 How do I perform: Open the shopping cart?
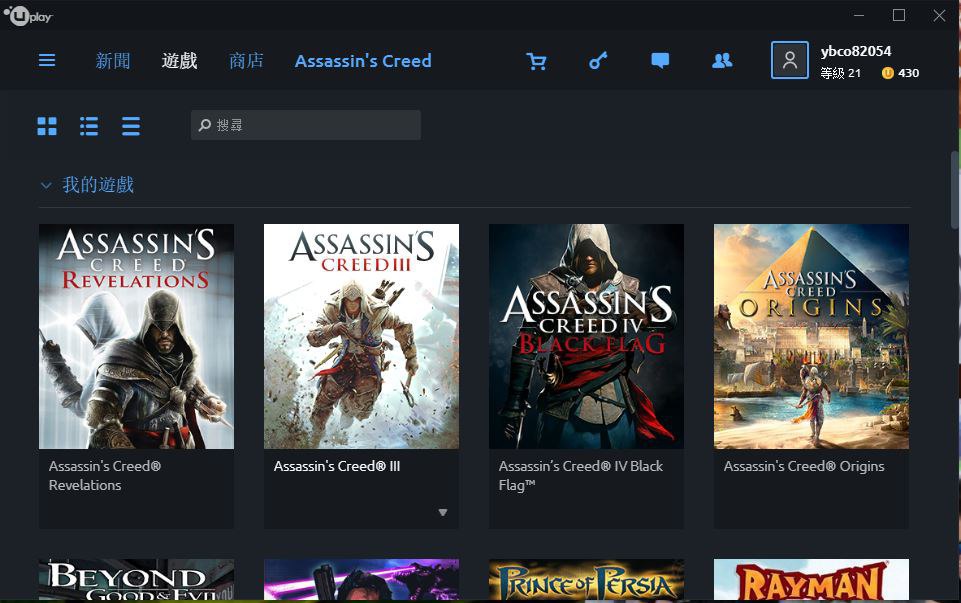(537, 61)
